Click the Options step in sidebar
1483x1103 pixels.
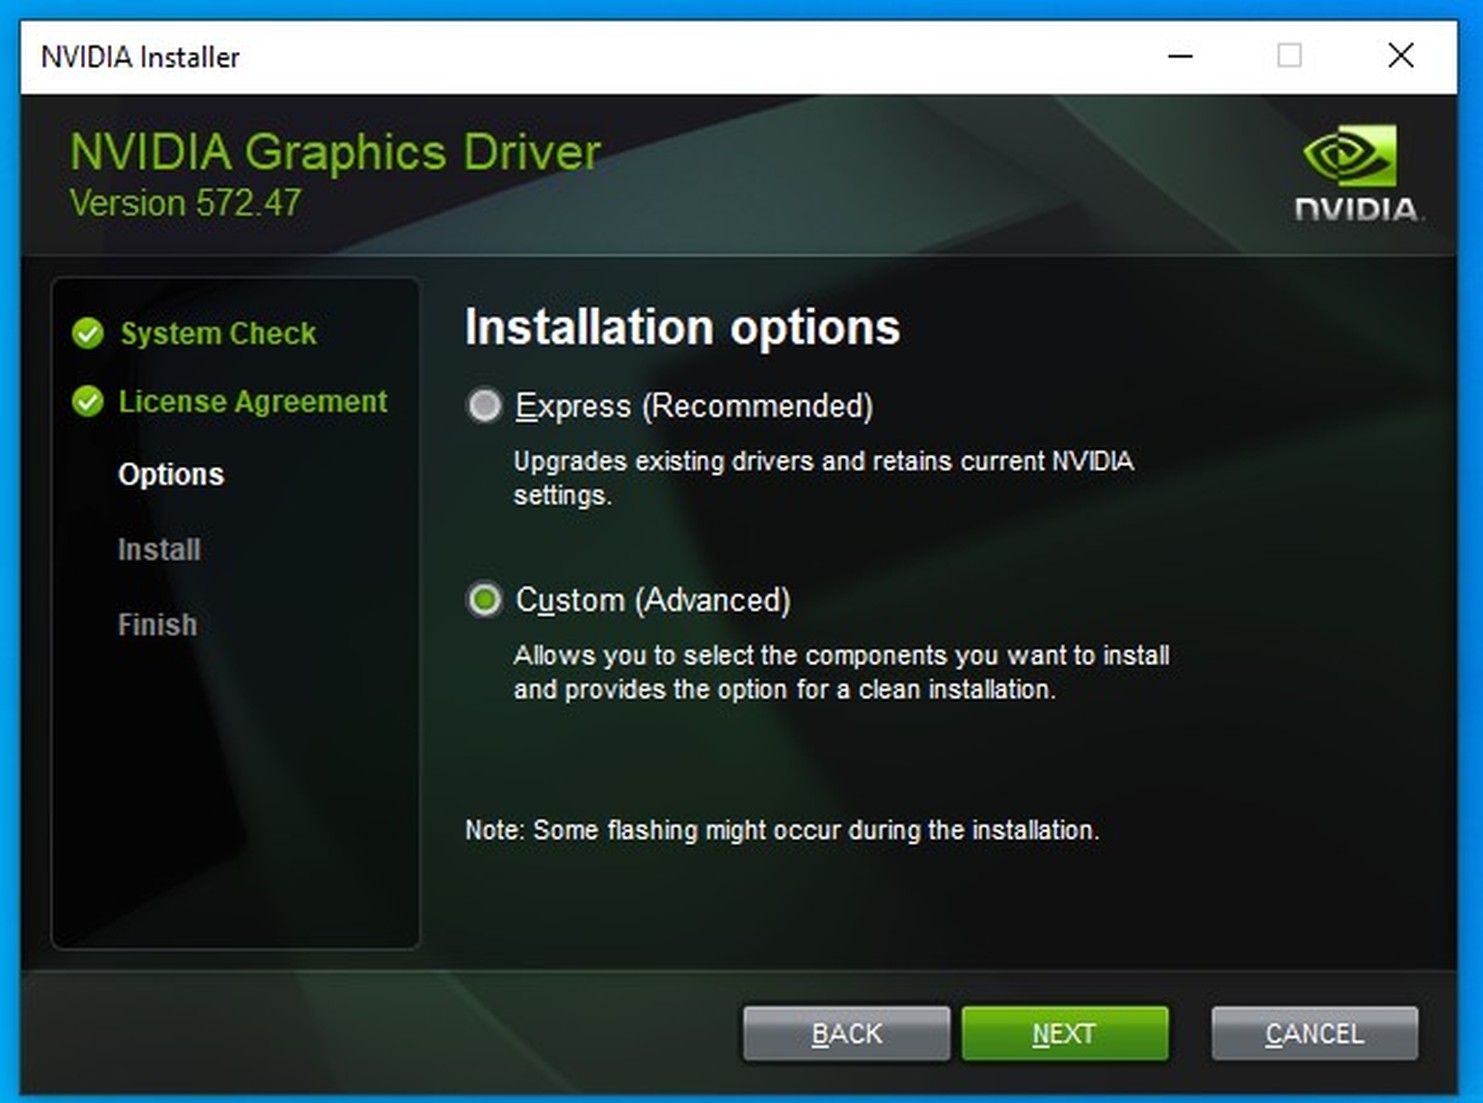coord(171,474)
